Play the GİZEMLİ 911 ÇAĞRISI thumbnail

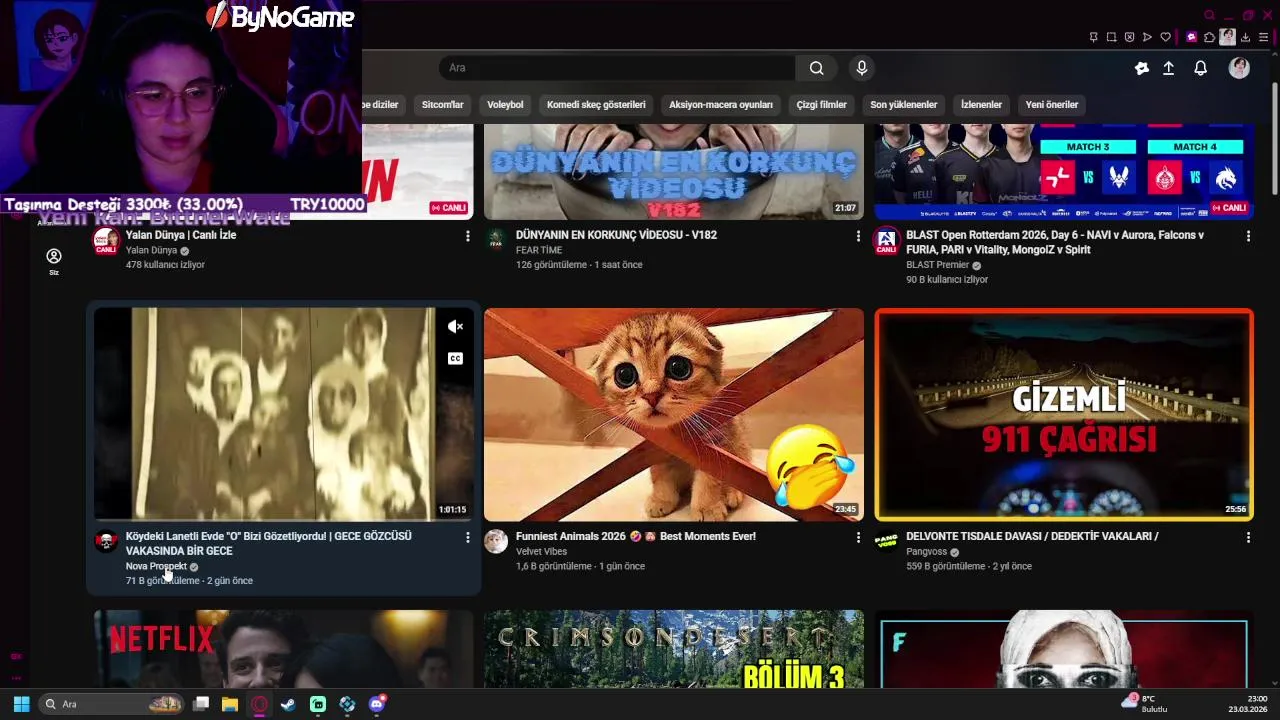[1064, 414]
